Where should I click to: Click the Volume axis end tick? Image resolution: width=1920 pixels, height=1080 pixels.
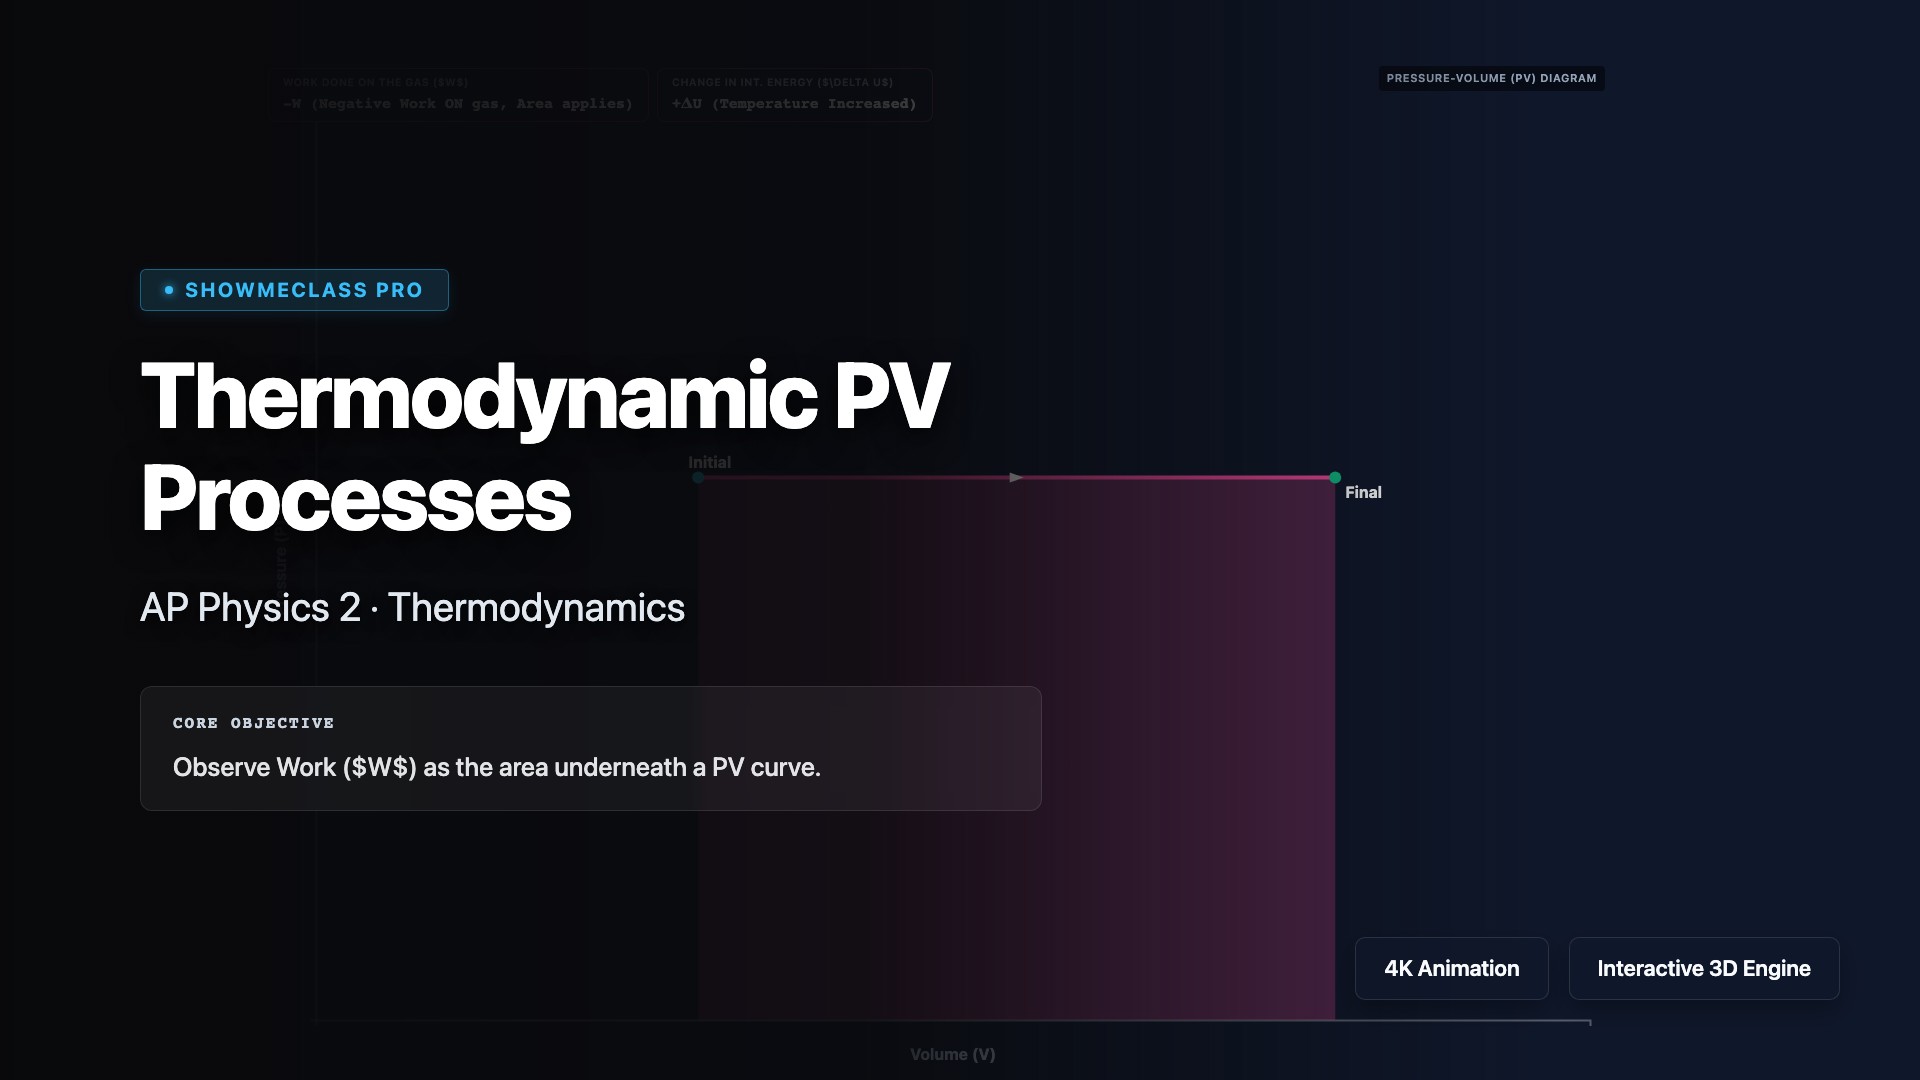click(1590, 1022)
